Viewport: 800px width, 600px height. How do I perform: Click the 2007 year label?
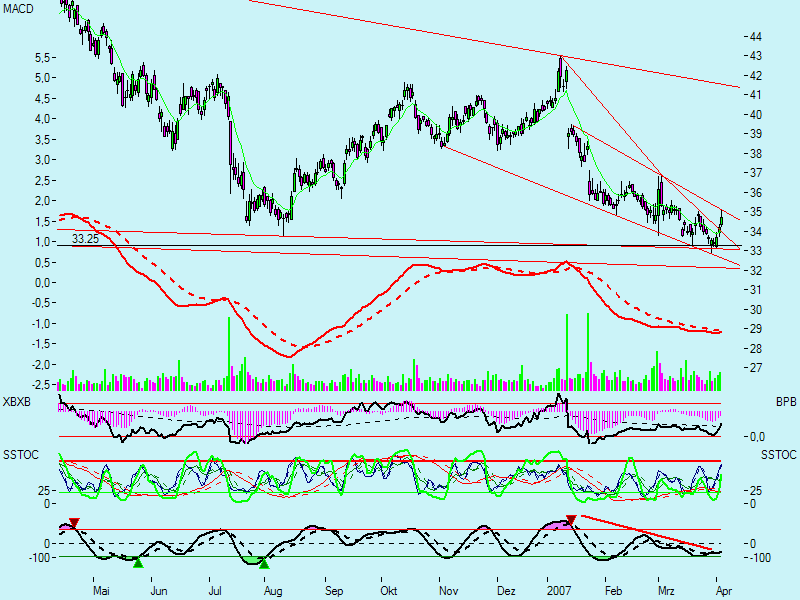click(559, 591)
